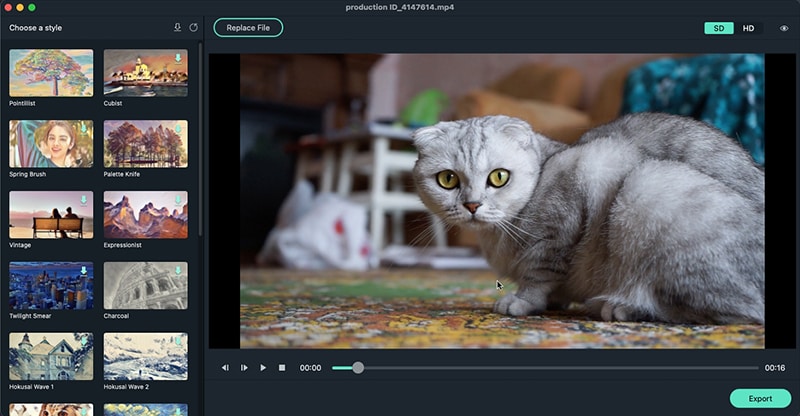Select the Pointillist style thumbnail
This screenshot has width=800, height=416.
point(51,72)
